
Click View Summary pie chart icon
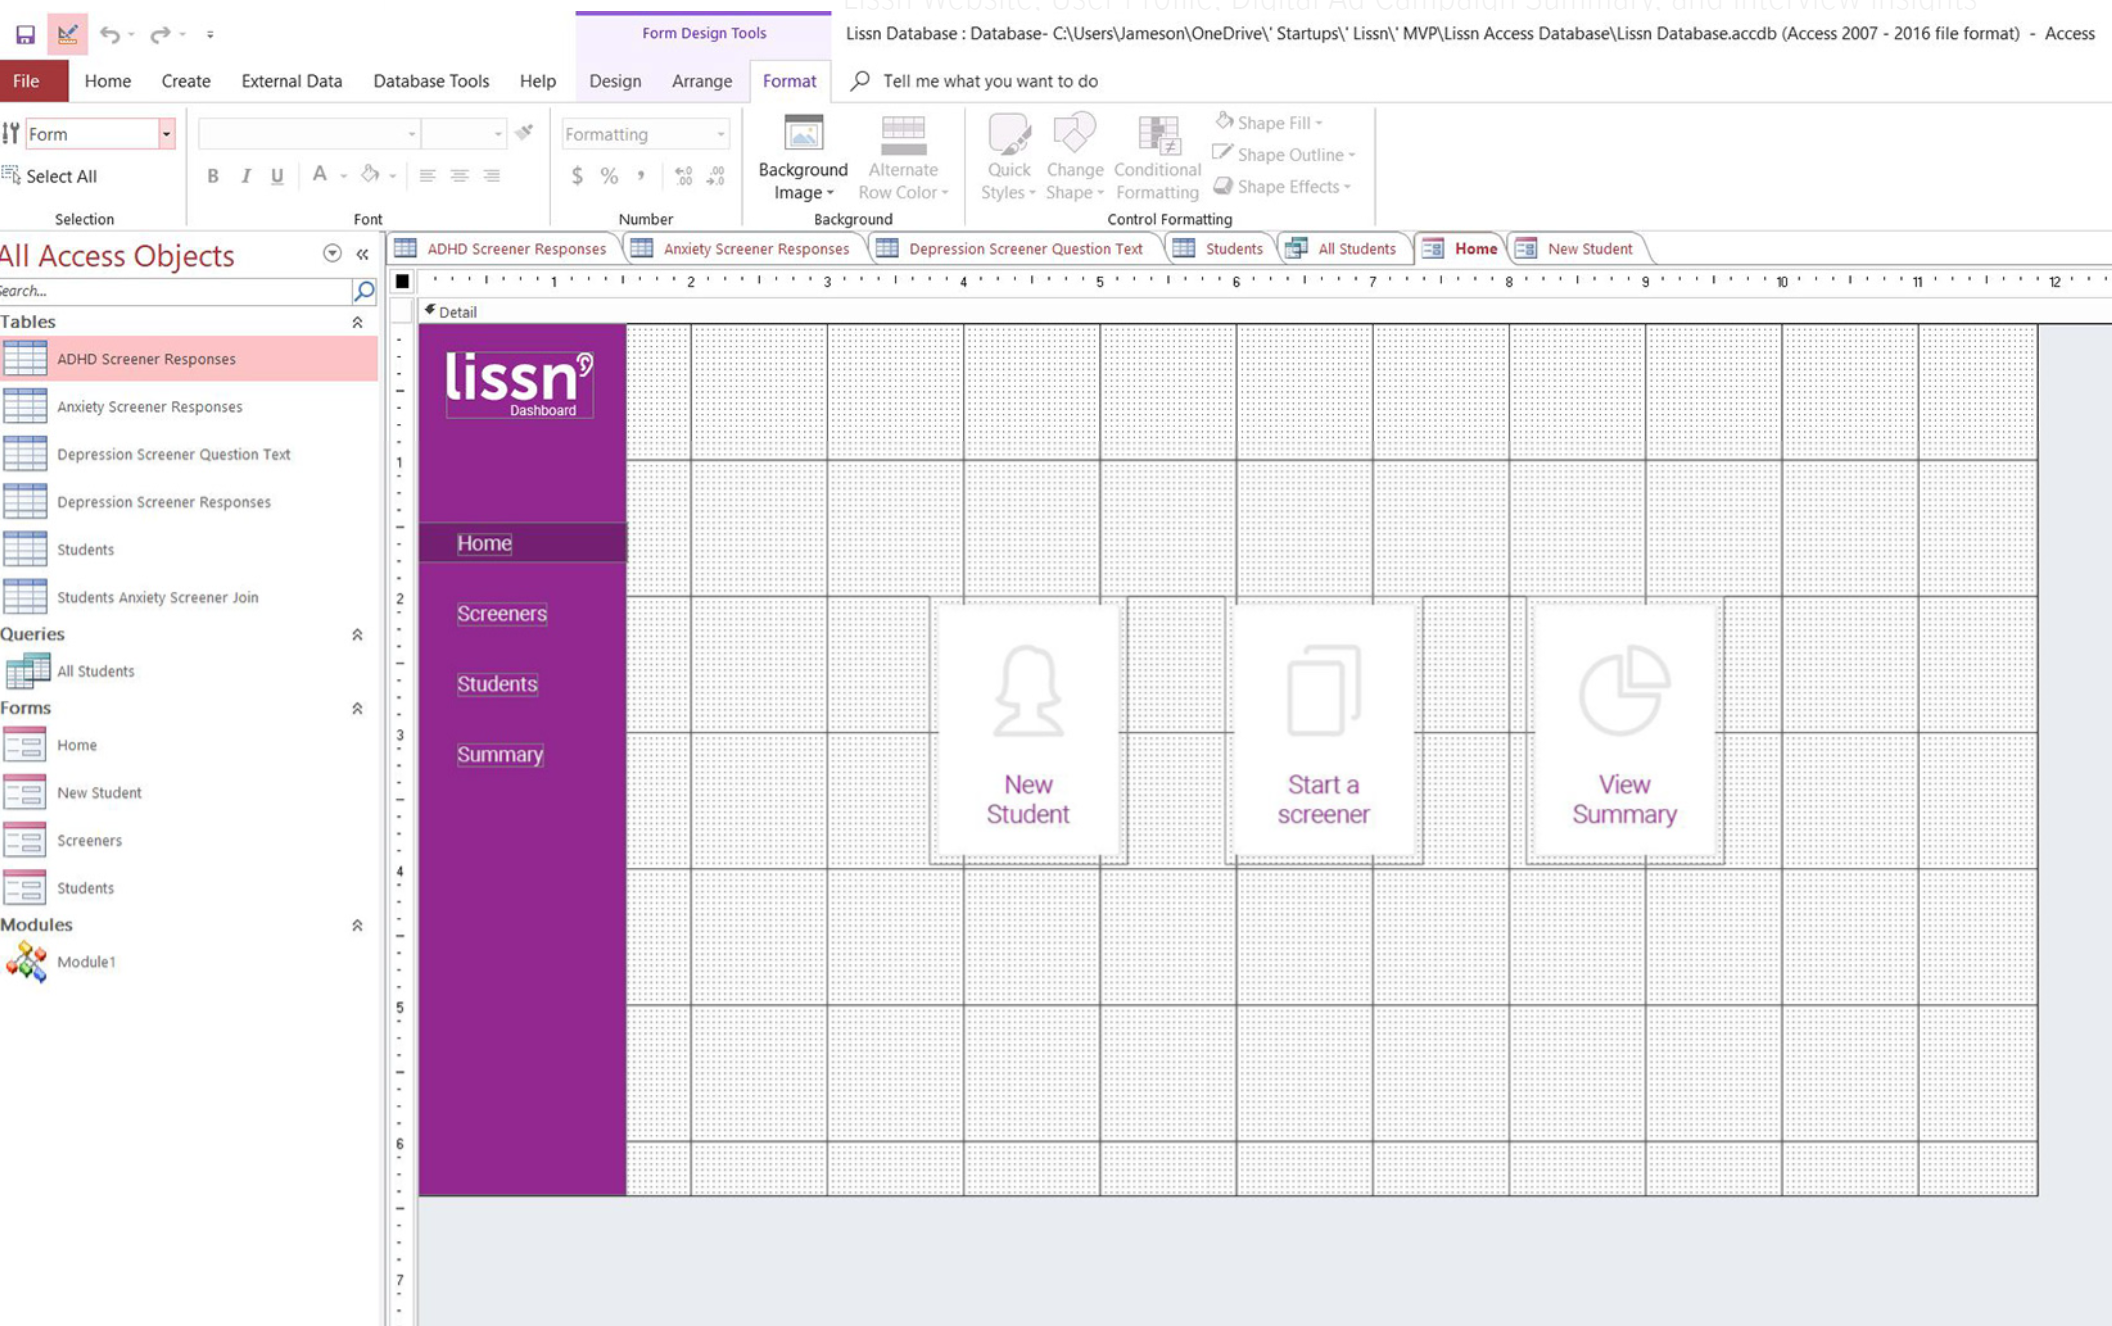[x=1624, y=690]
